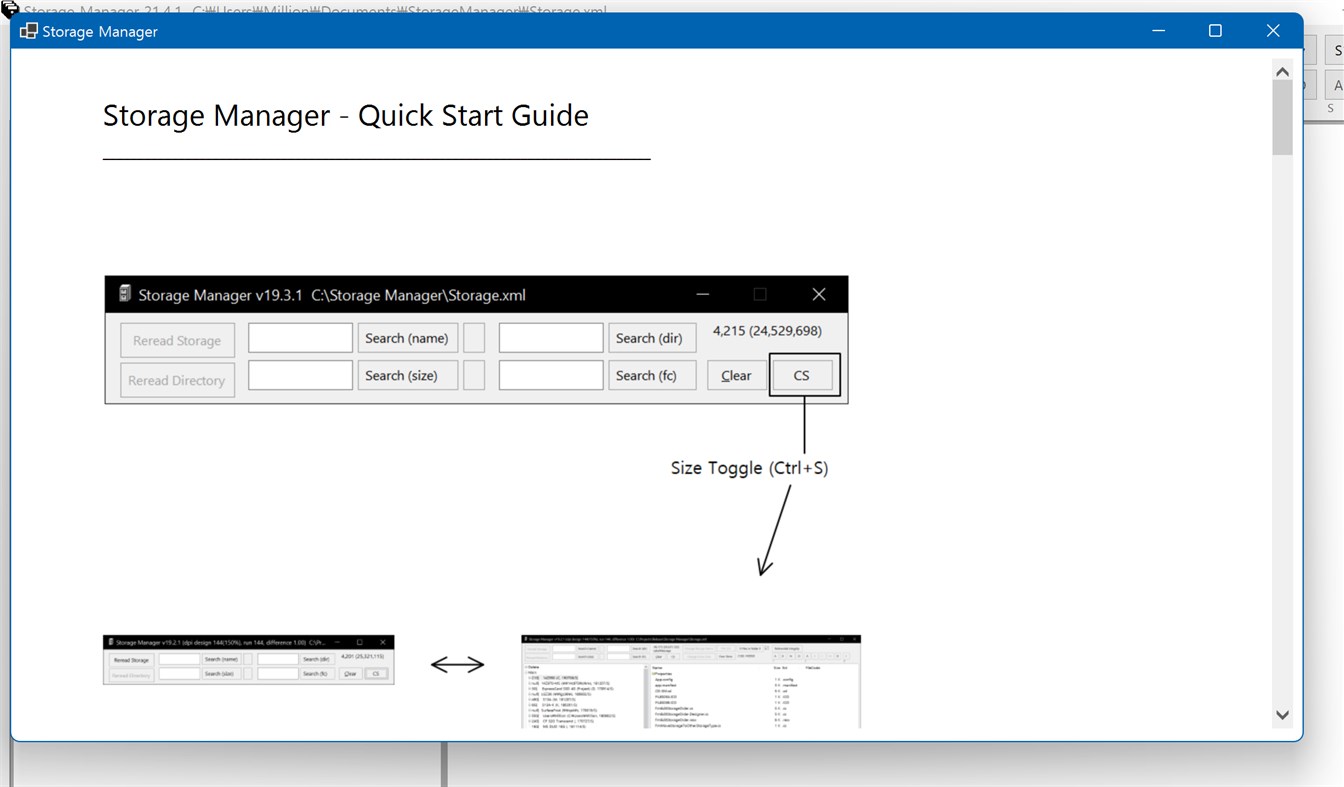Image resolution: width=1344 pixels, height=787 pixels.
Task: Click the 'Storage Manager - Quick Start Guide' heading
Action: click(x=346, y=116)
